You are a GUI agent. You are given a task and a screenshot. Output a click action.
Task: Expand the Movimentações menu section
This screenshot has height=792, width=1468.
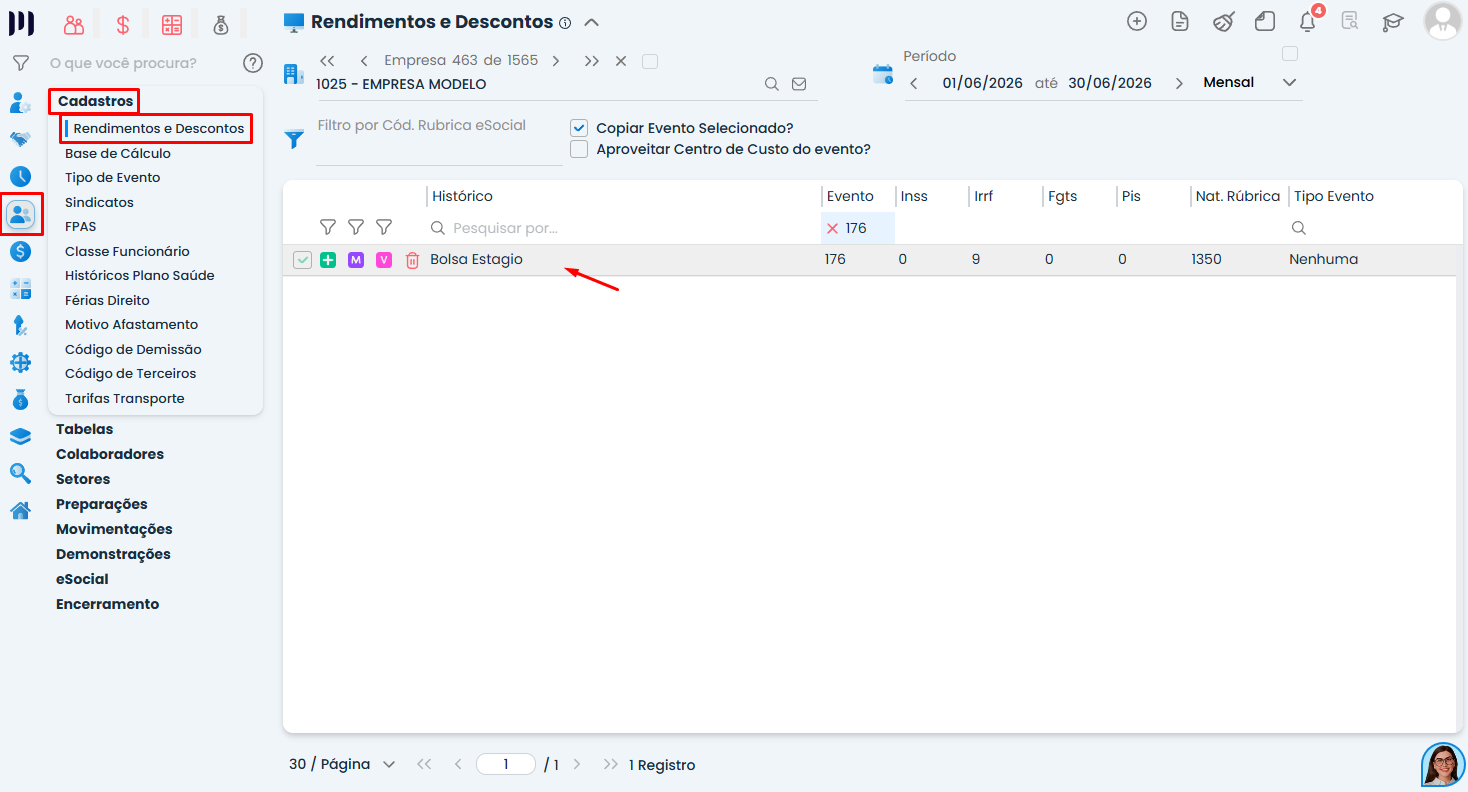[x=114, y=529]
